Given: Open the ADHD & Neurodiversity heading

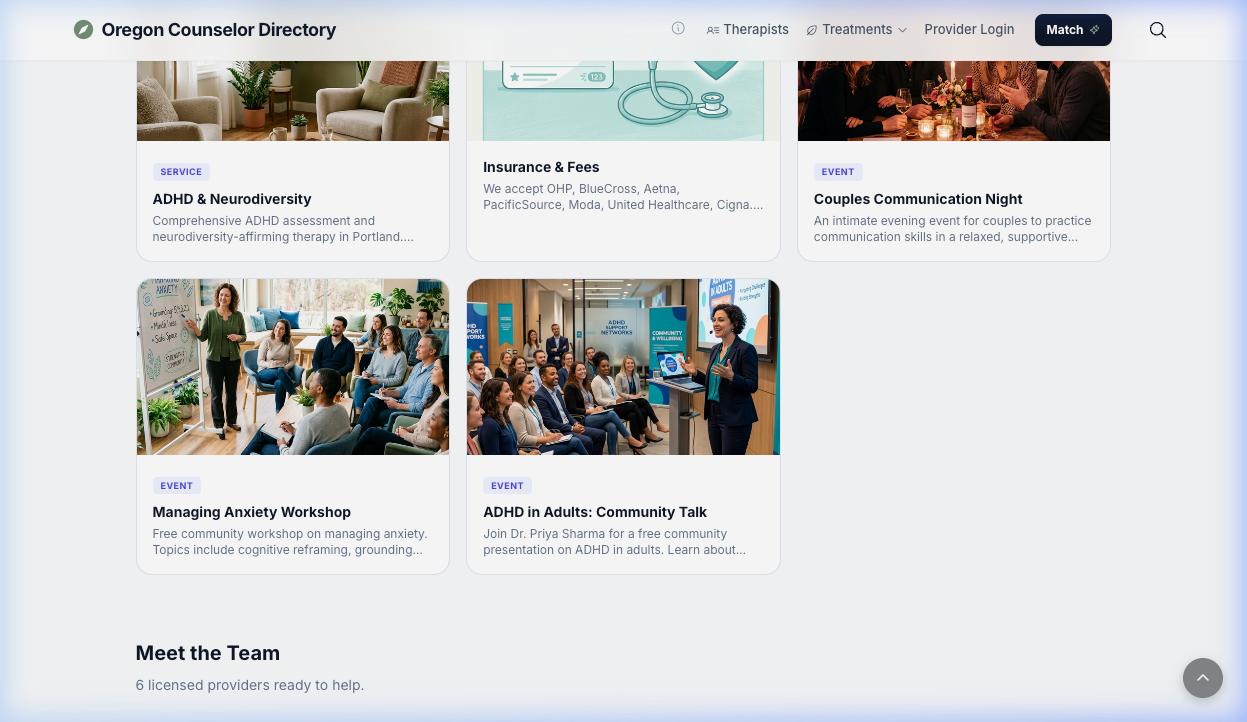Looking at the screenshot, I should pos(232,199).
